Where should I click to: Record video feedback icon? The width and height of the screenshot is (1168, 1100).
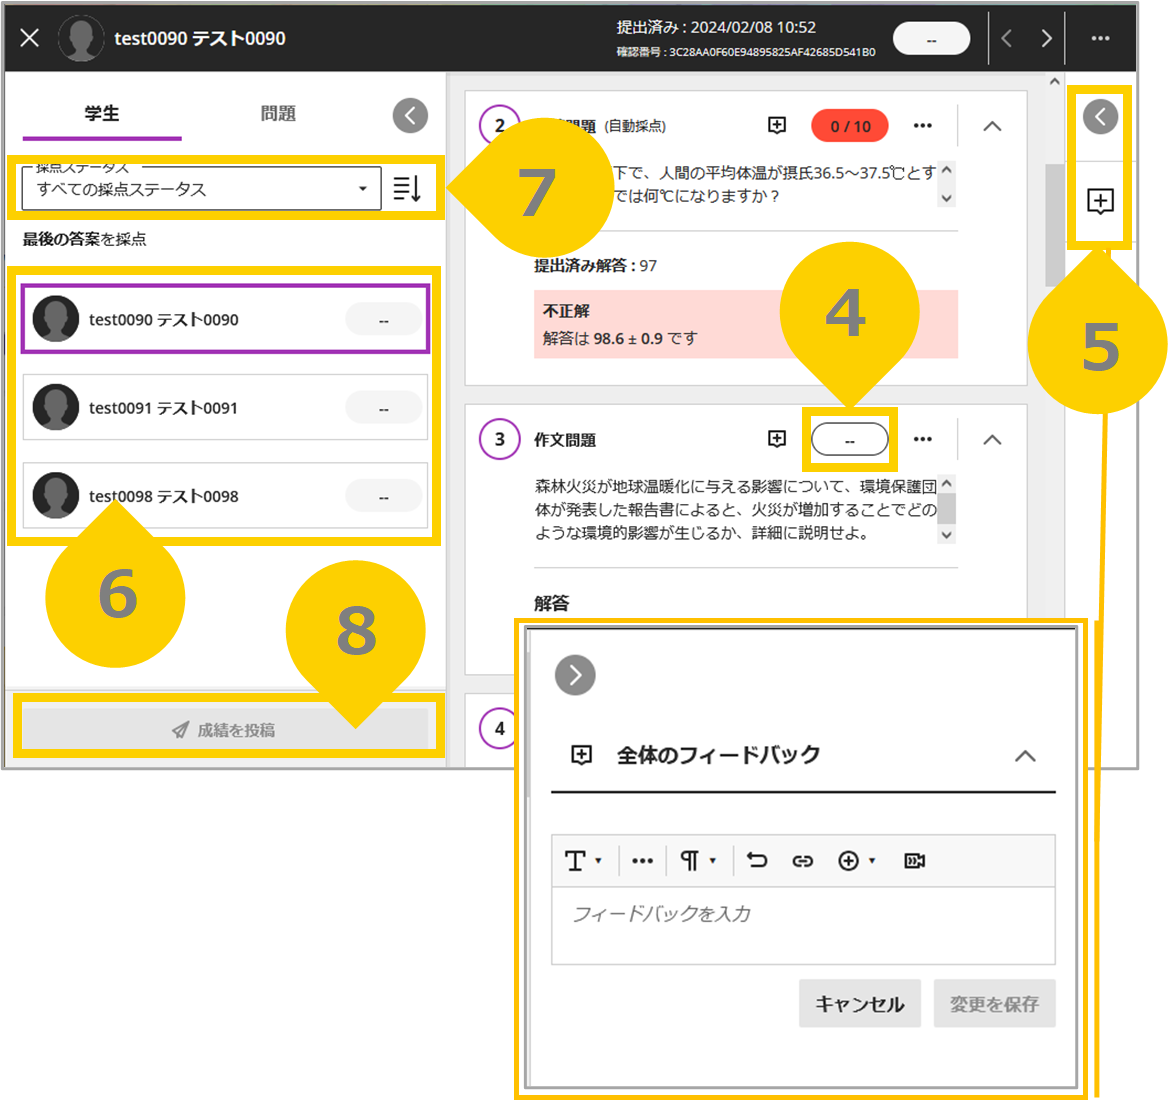point(915,861)
